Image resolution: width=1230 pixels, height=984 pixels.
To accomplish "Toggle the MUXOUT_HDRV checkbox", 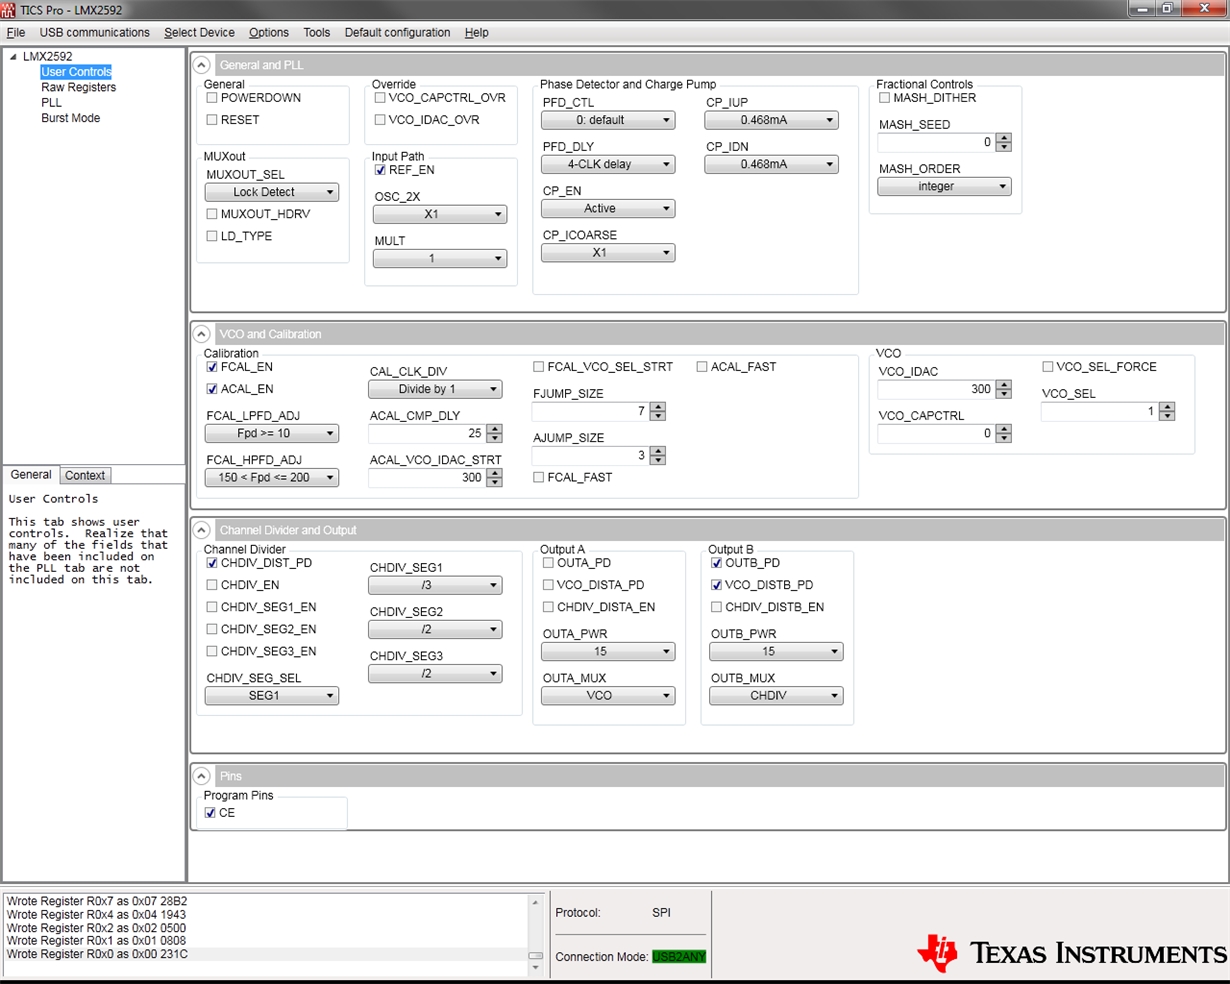I will [x=212, y=214].
